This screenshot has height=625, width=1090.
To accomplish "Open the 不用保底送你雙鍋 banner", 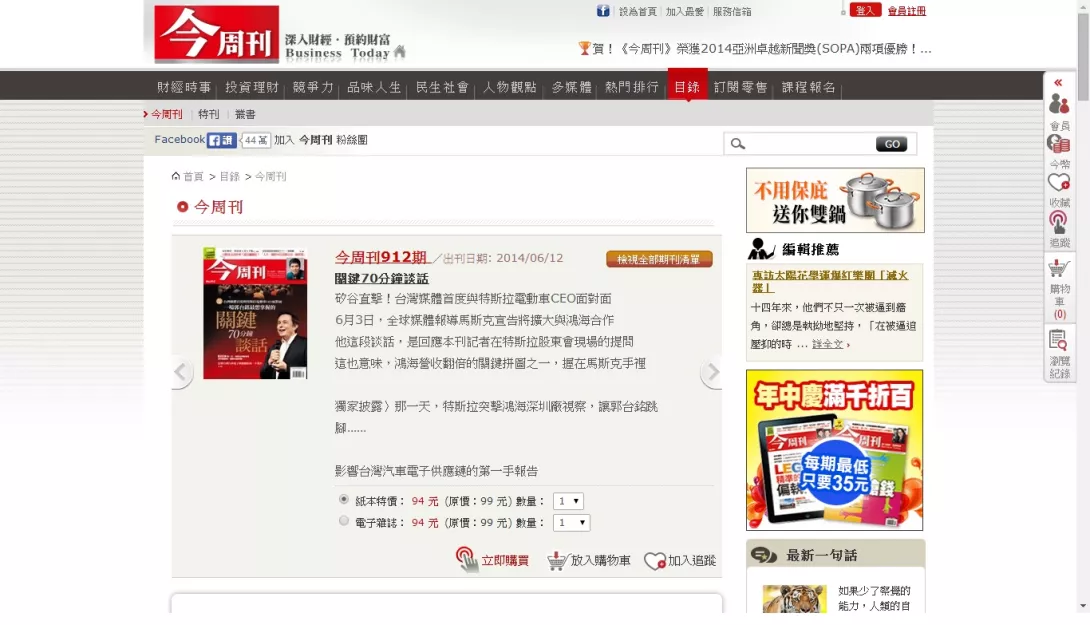I will tap(835, 200).
